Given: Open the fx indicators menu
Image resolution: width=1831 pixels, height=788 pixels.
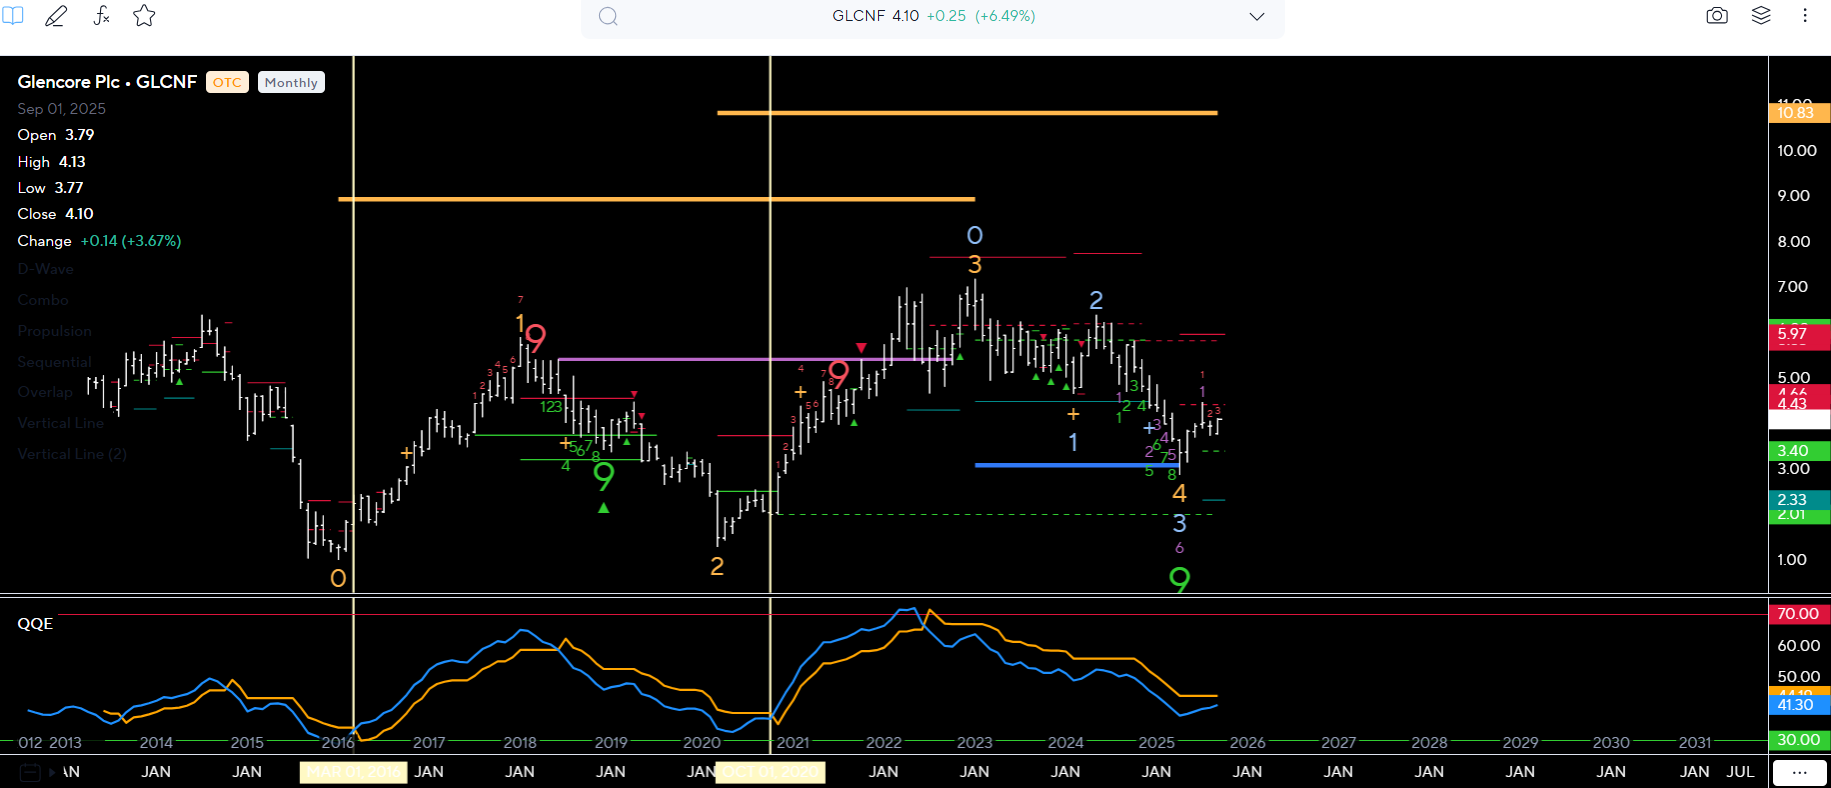Looking at the screenshot, I should click(101, 16).
